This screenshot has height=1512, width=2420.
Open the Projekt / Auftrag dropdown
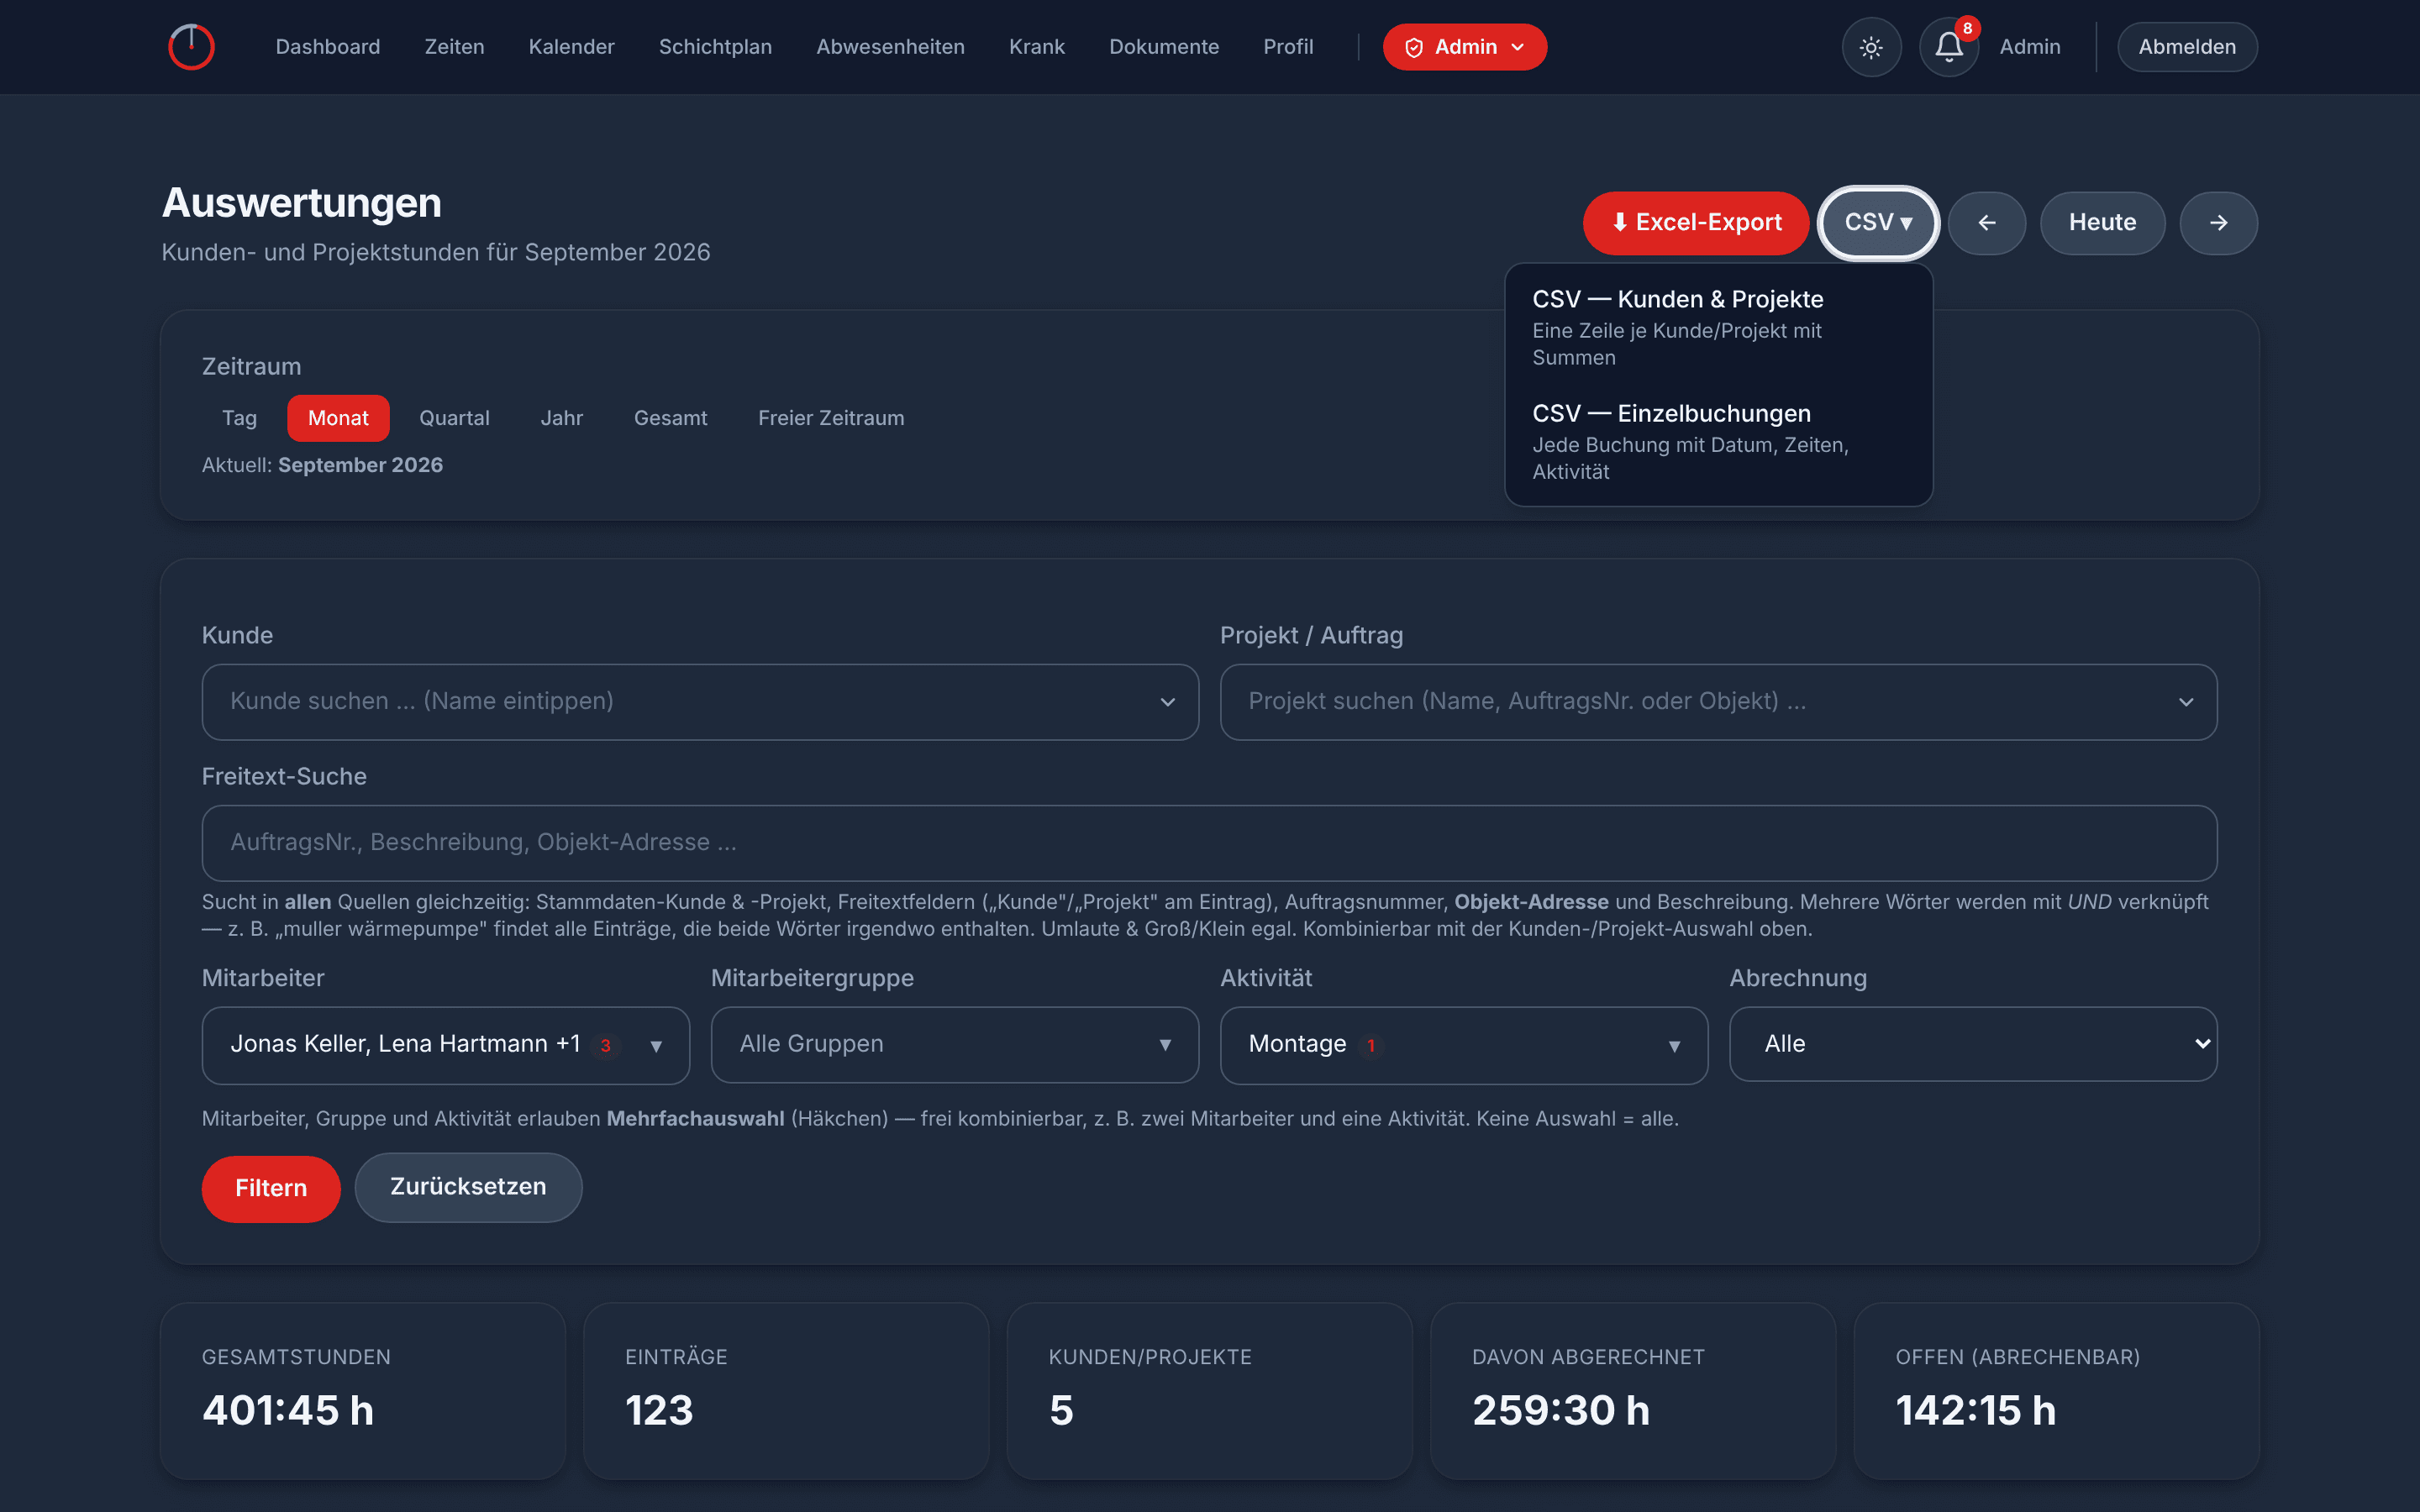[1718, 702]
